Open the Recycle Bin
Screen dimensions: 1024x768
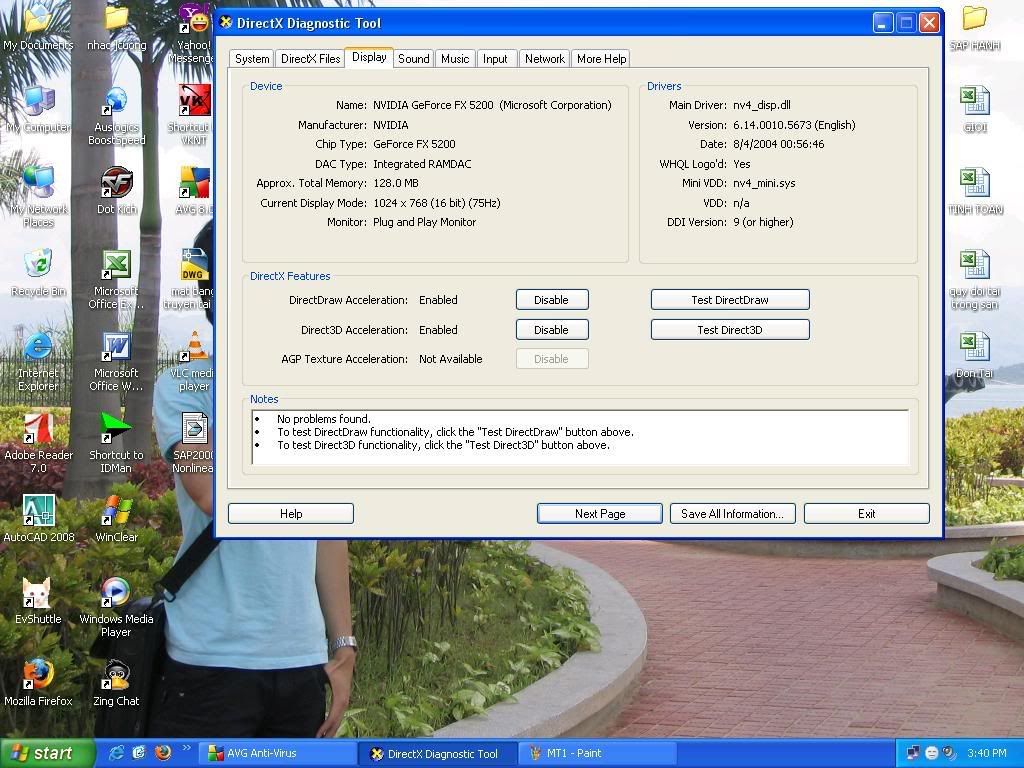pyautogui.click(x=38, y=274)
